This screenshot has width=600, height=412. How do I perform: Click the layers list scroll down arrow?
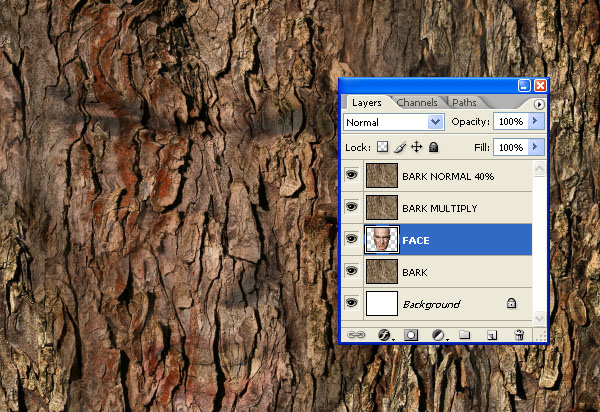[539, 318]
